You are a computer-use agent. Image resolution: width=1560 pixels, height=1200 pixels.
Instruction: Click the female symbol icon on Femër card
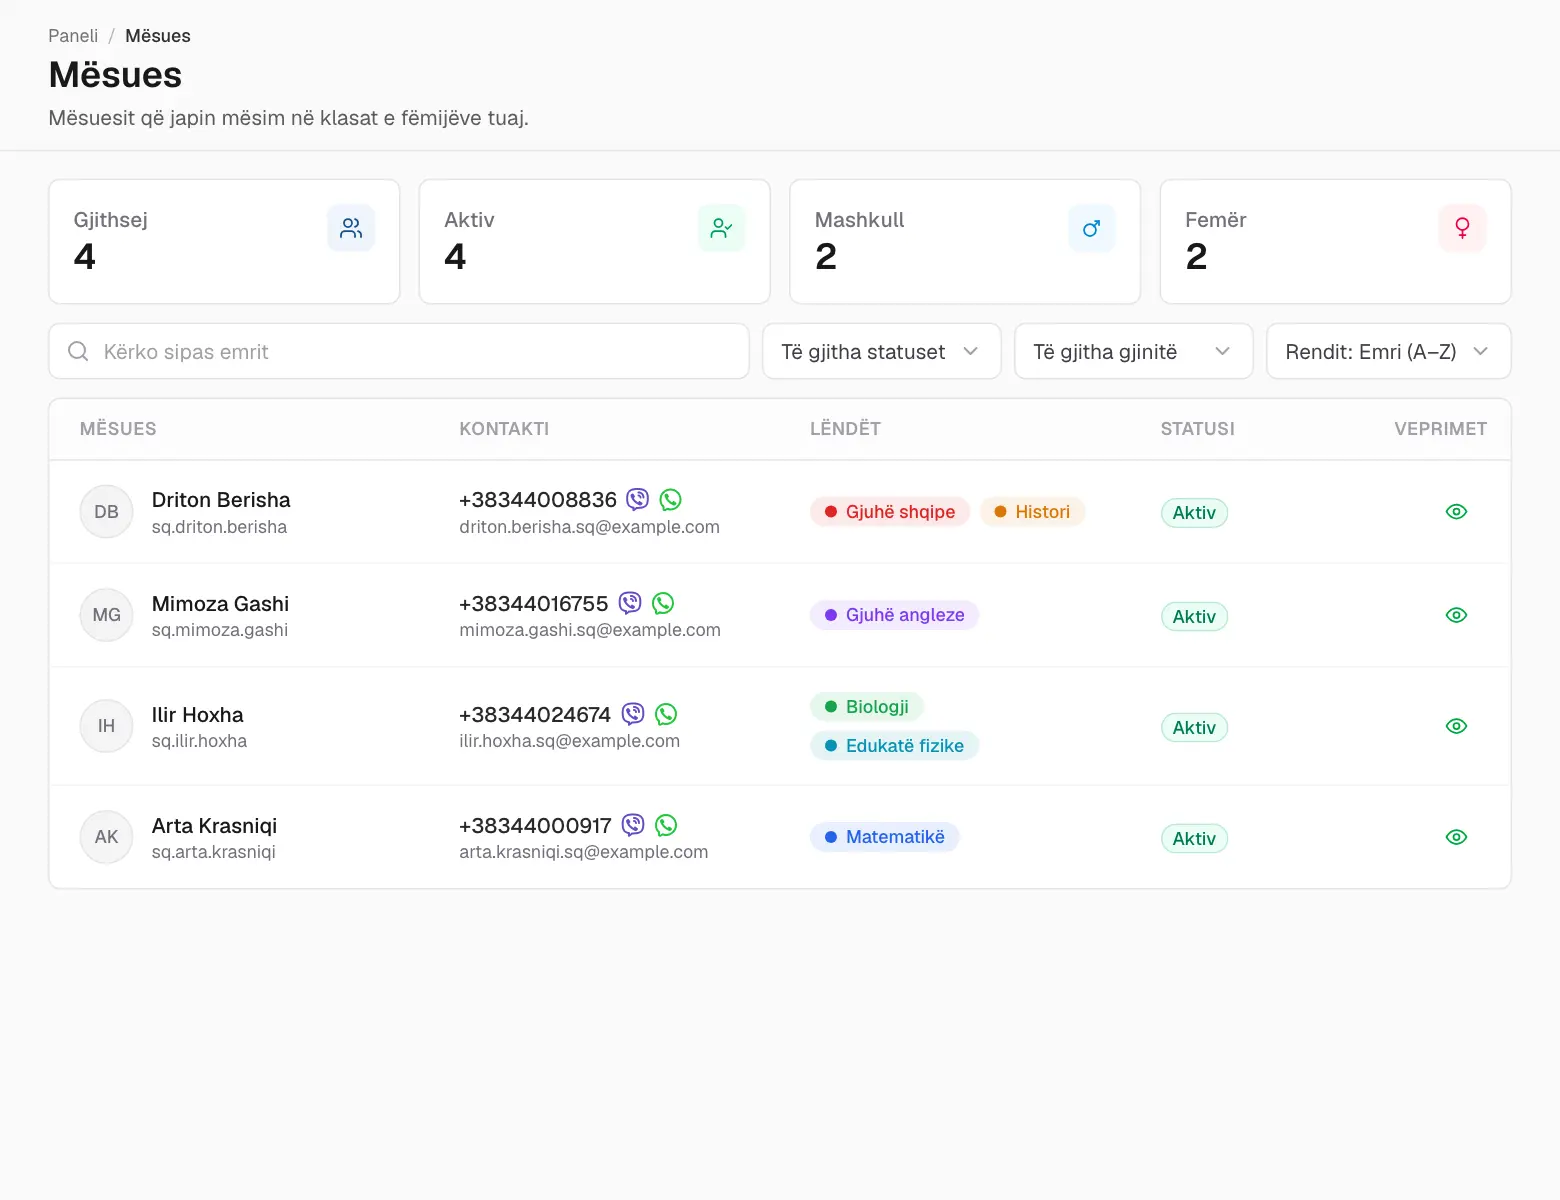(1462, 228)
